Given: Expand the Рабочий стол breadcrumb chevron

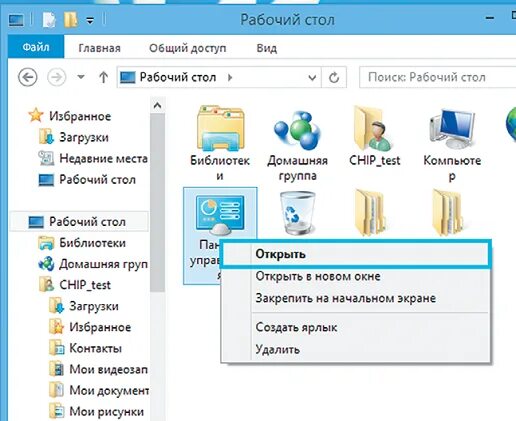Looking at the screenshot, I should click(x=230, y=78).
